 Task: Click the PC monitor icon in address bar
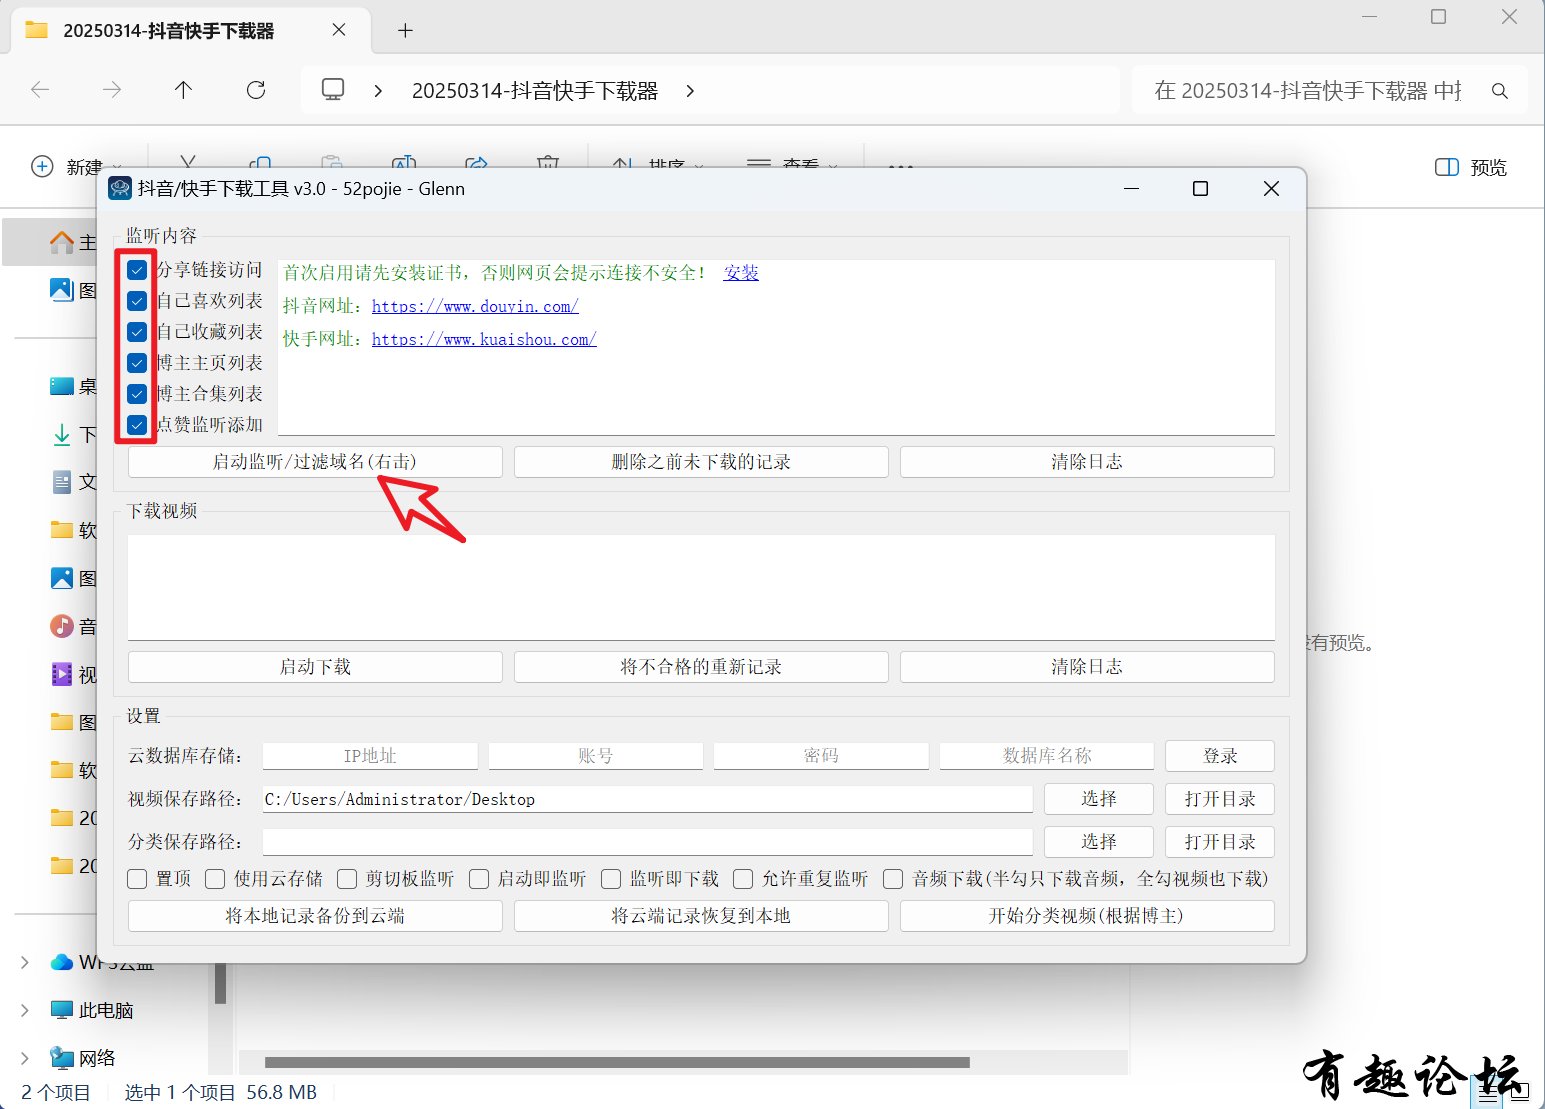[333, 90]
